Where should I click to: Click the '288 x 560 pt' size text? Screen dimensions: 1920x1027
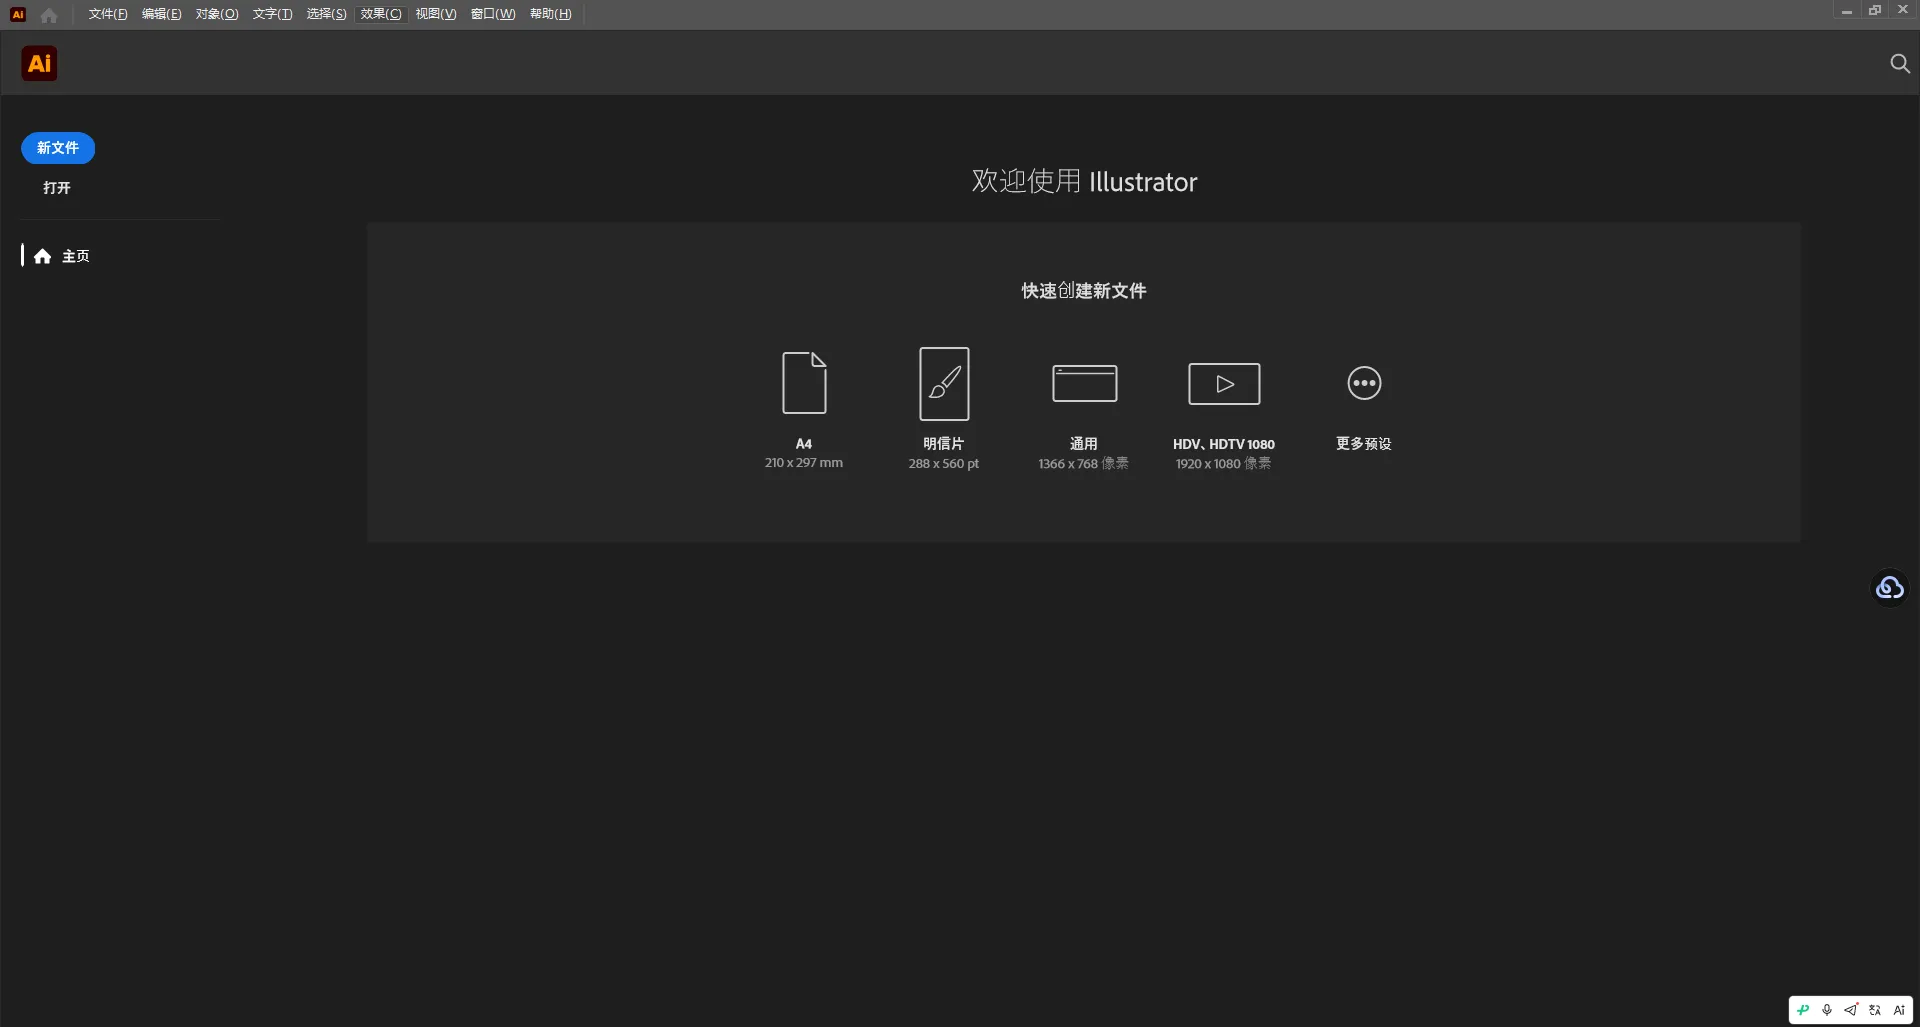(944, 464)
